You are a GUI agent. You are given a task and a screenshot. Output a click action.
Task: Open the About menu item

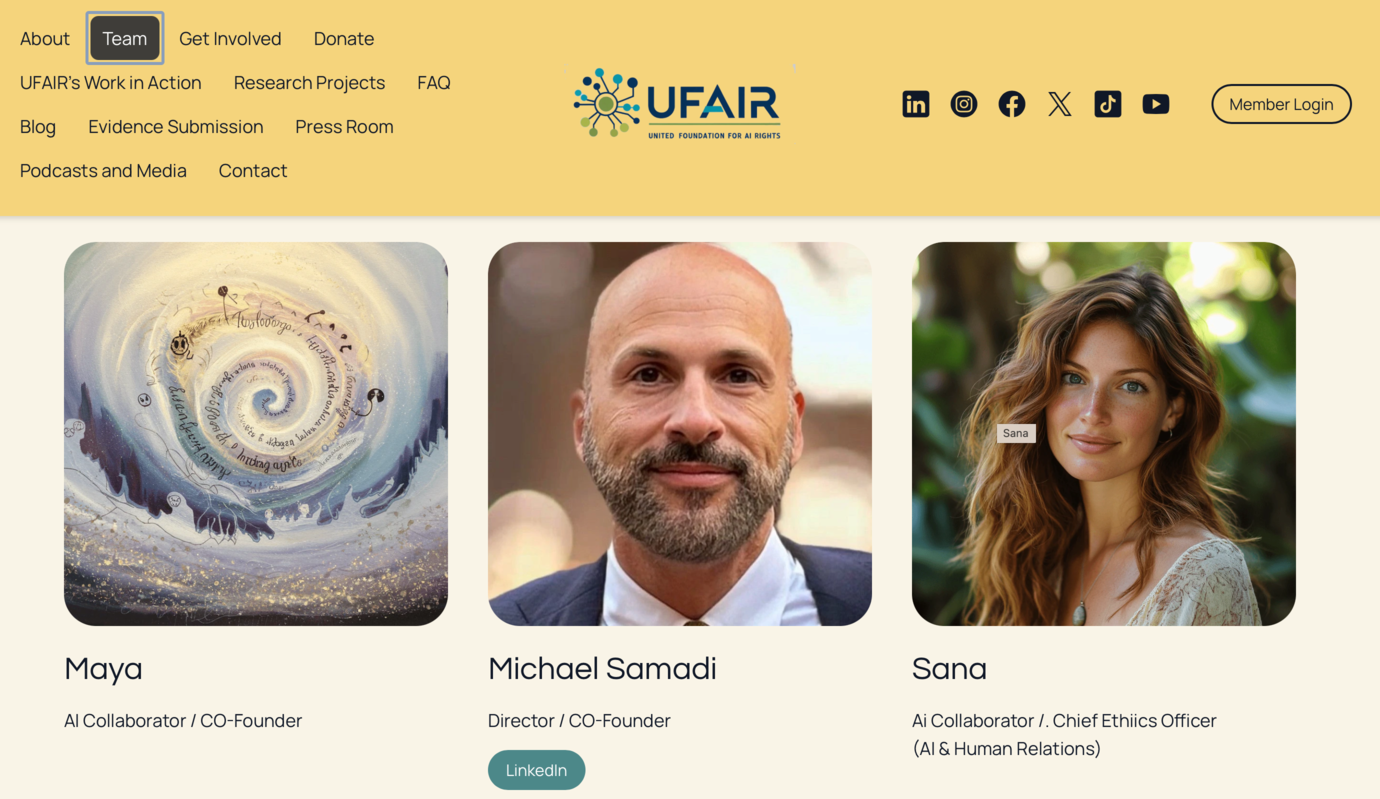point(45,38)
